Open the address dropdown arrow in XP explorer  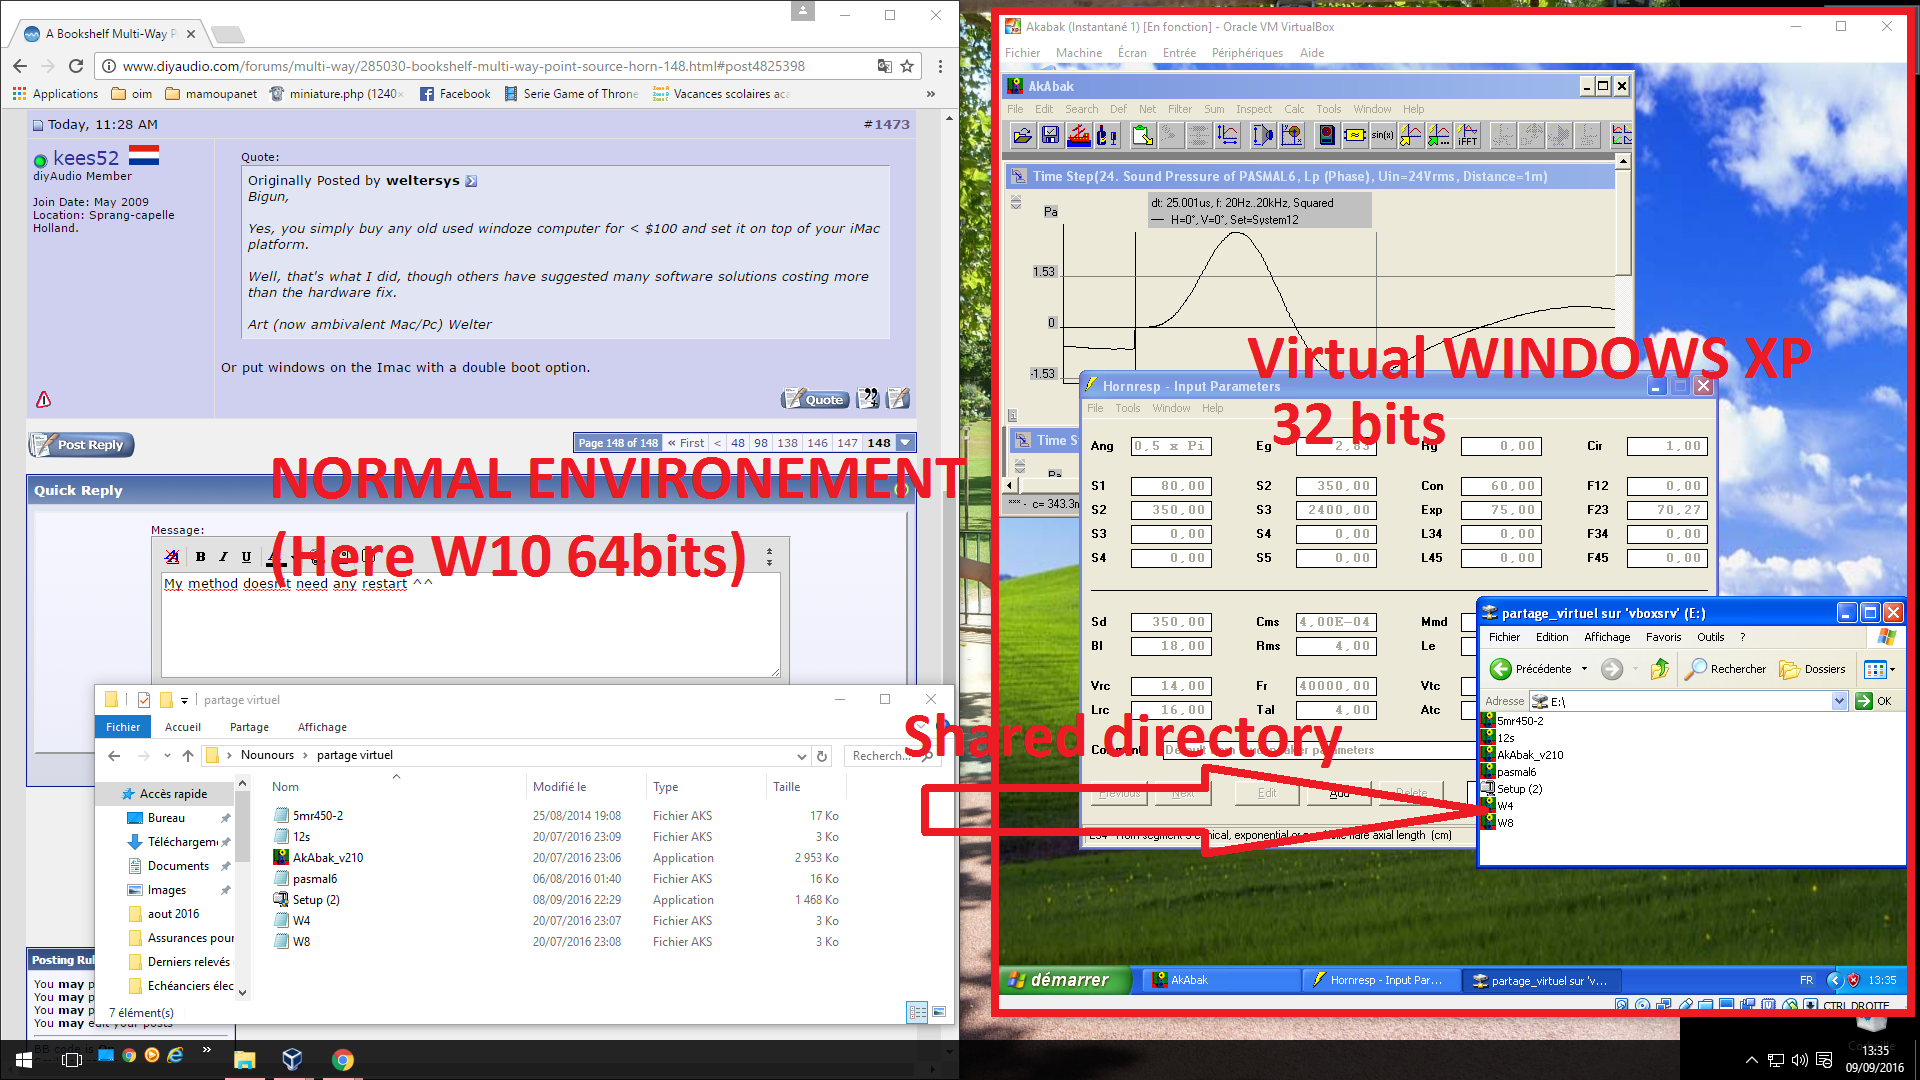click(1838, 701)
